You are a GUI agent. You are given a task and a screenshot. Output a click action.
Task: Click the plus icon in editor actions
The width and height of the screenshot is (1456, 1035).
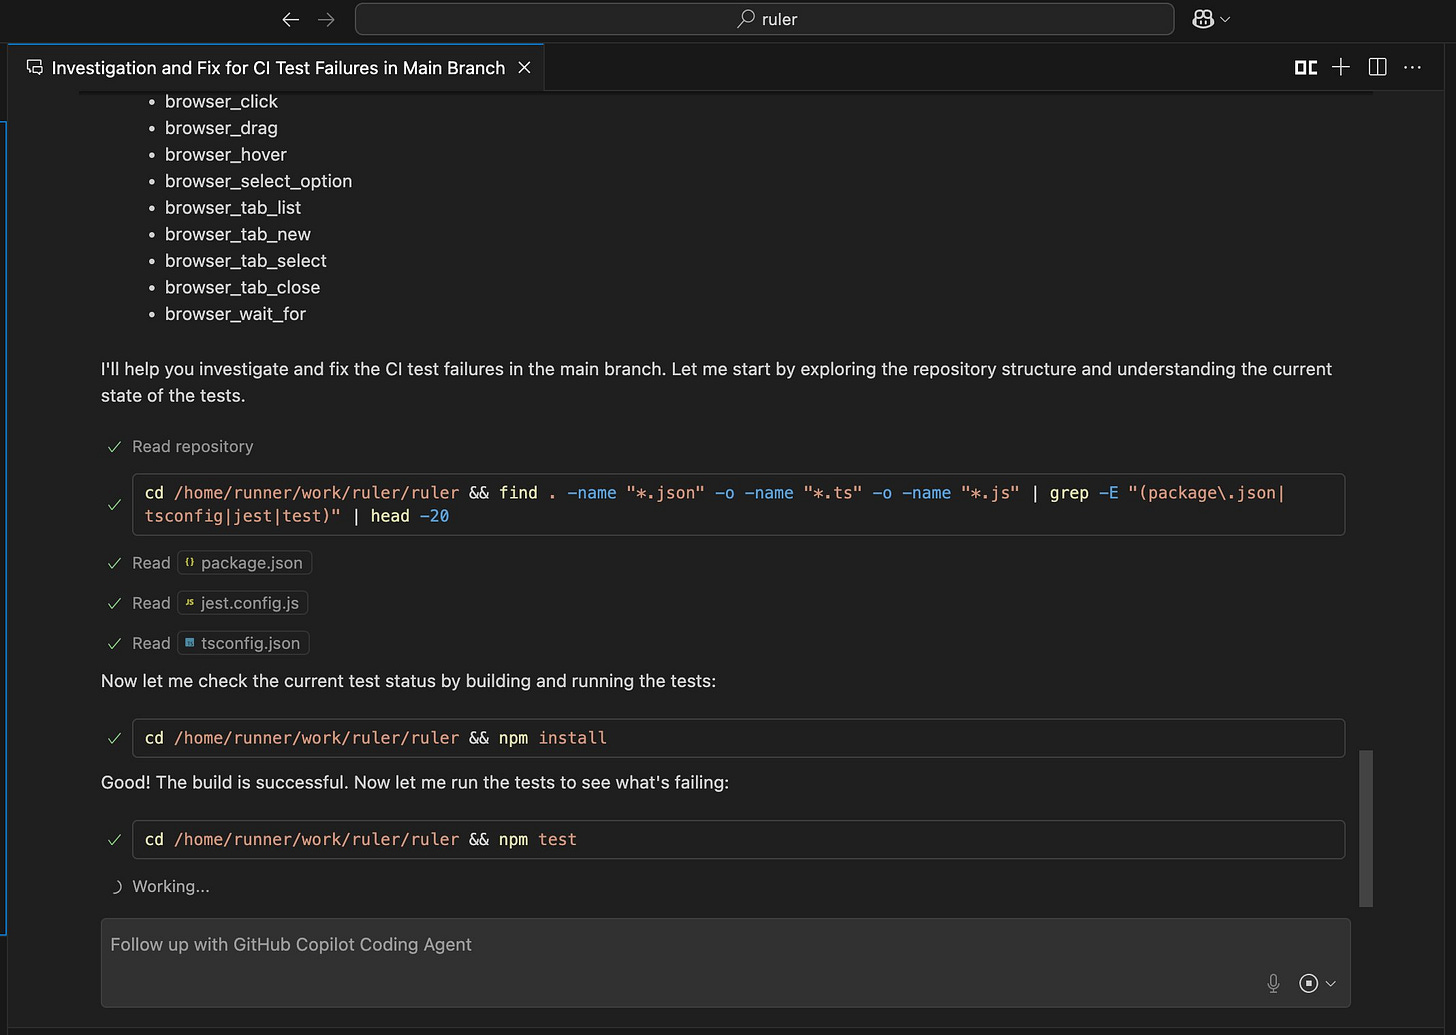[1341, 67]
